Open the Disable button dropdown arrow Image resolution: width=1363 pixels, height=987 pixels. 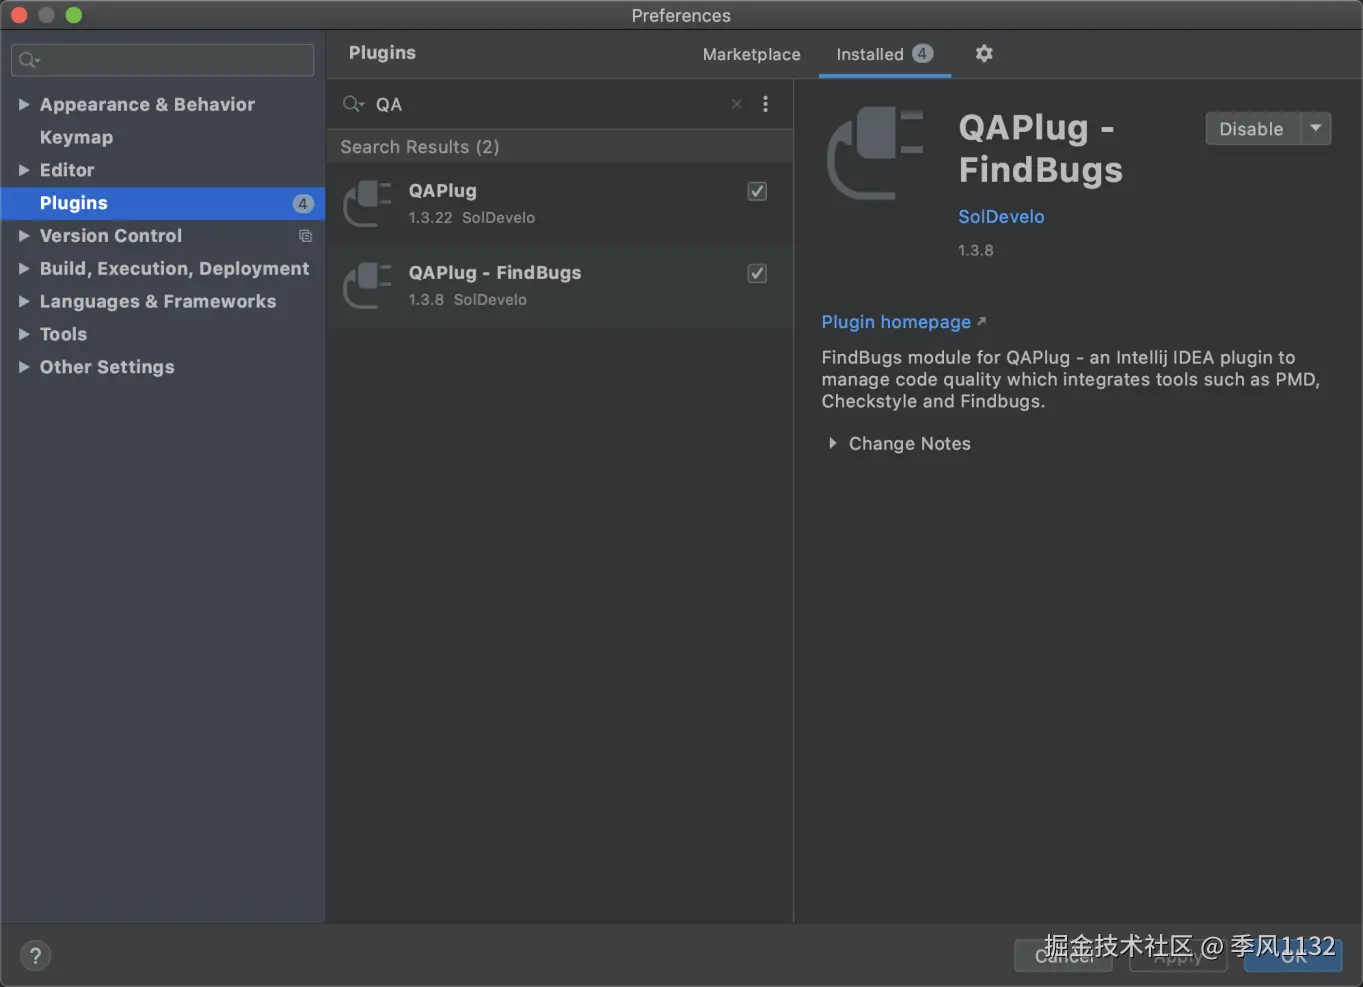click(1316, 128)
